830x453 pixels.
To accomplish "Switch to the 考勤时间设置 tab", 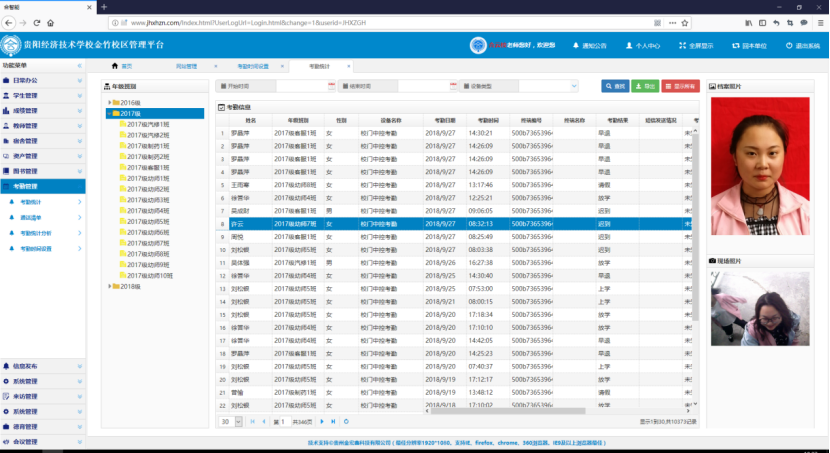I will 253,66.
